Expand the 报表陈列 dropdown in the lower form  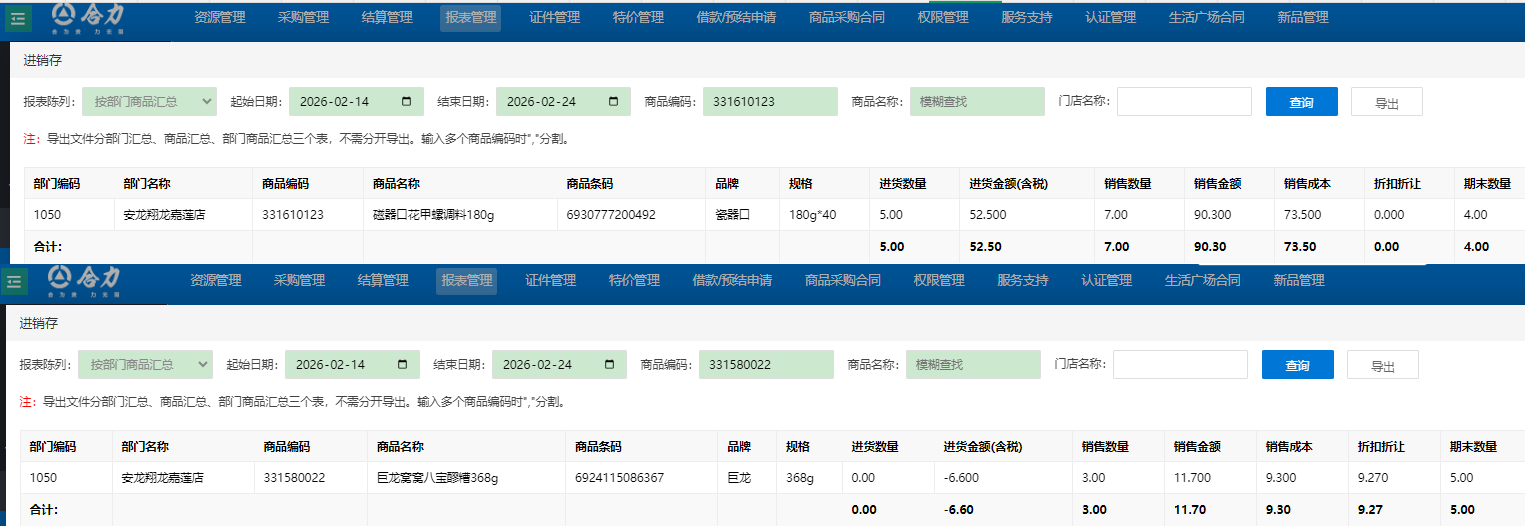click(x=146, y=365)
